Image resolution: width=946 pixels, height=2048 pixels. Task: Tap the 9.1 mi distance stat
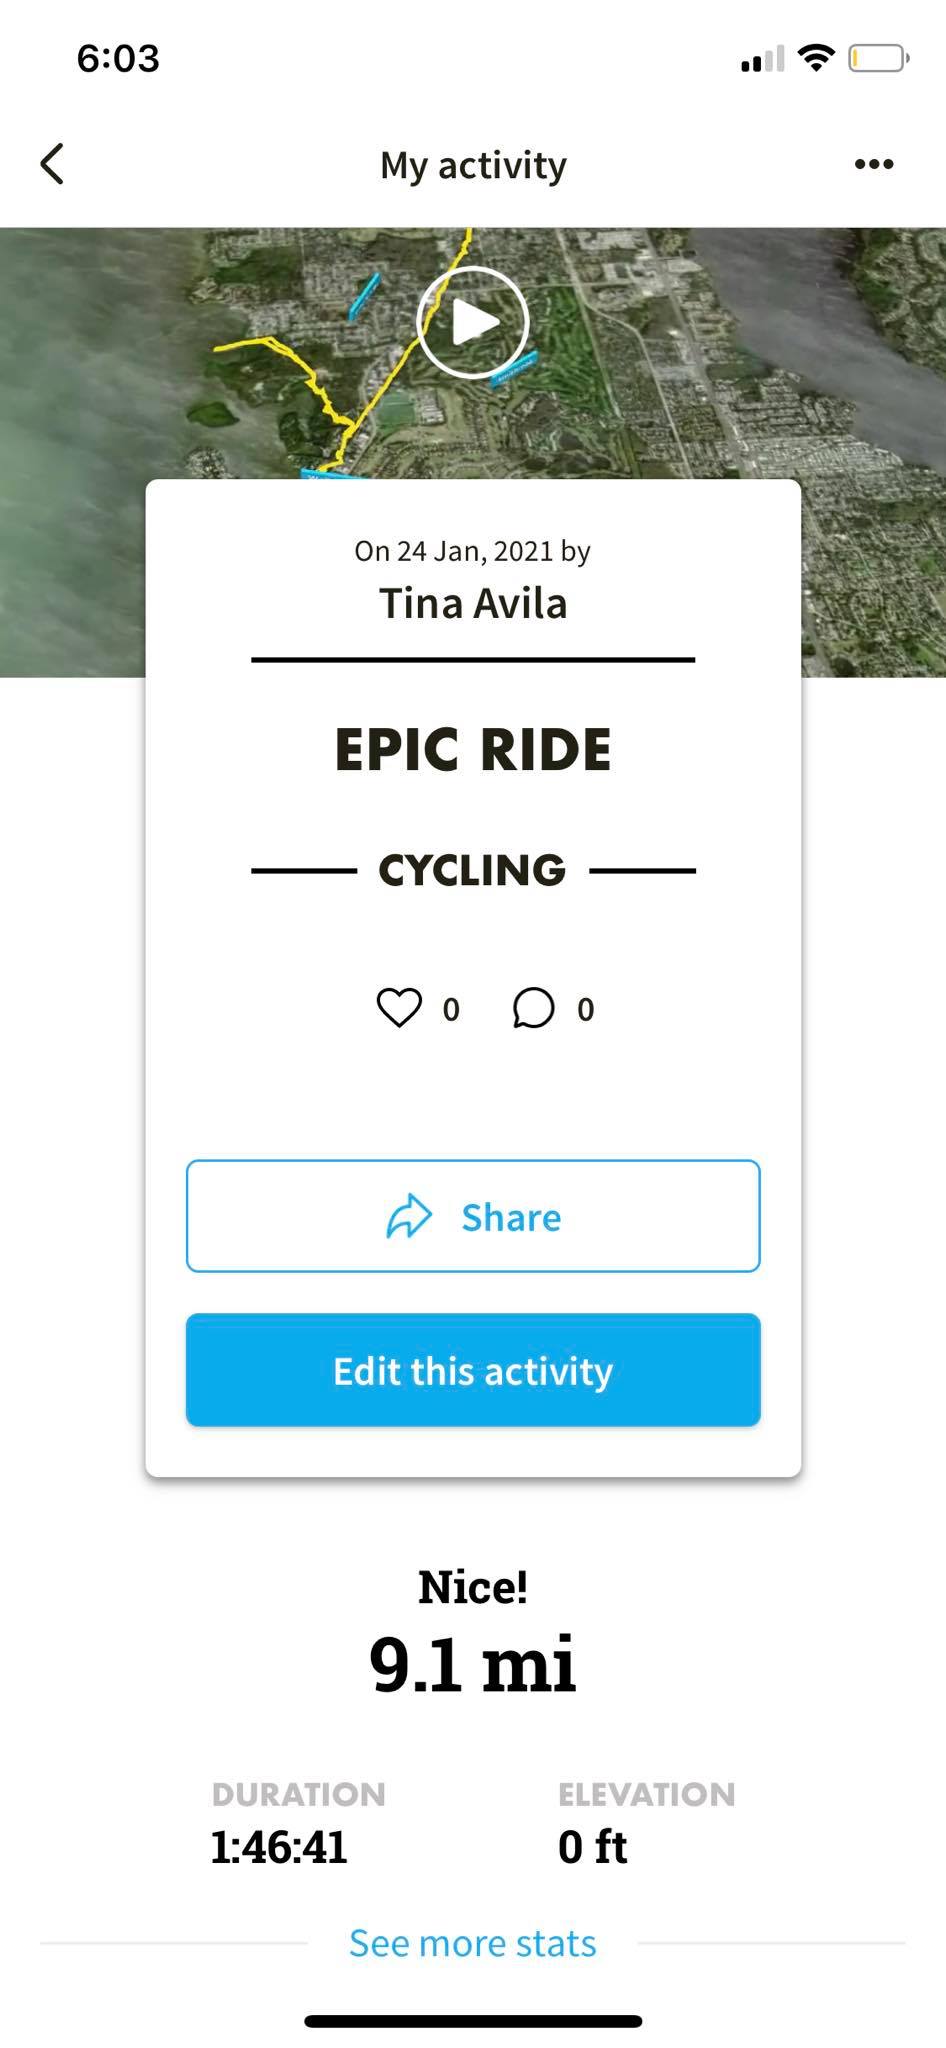(473, 1664)
